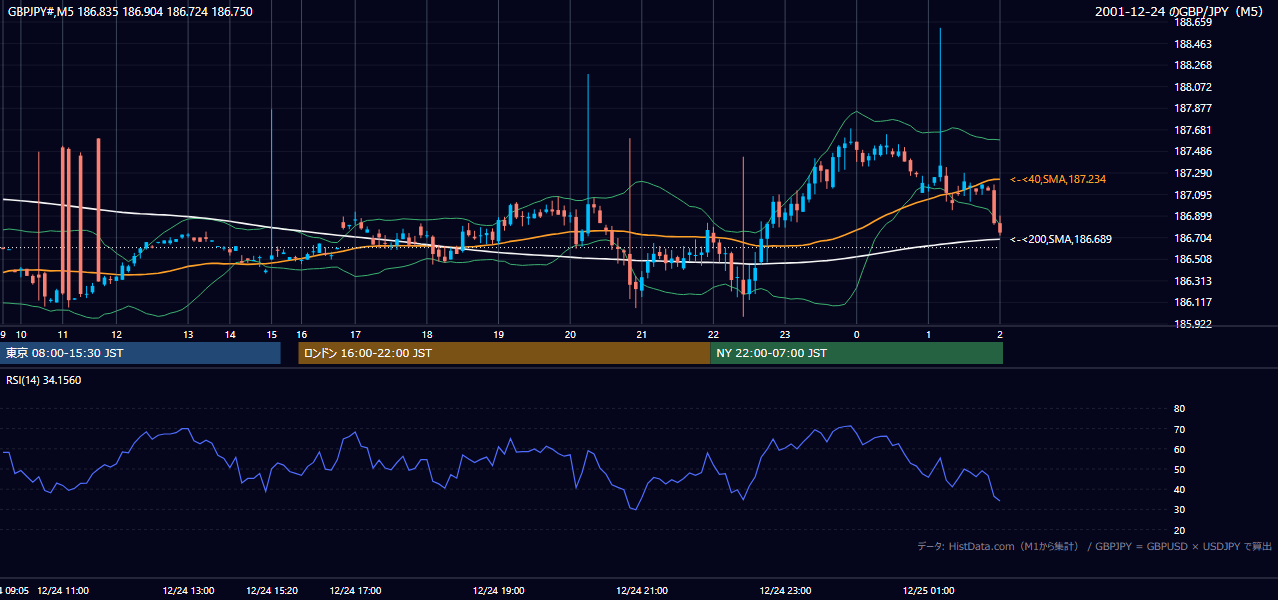This screenshot has width=1278, height=600.
Task: Click hour marker 0 under the price chart
Action: tap(856, 335)
